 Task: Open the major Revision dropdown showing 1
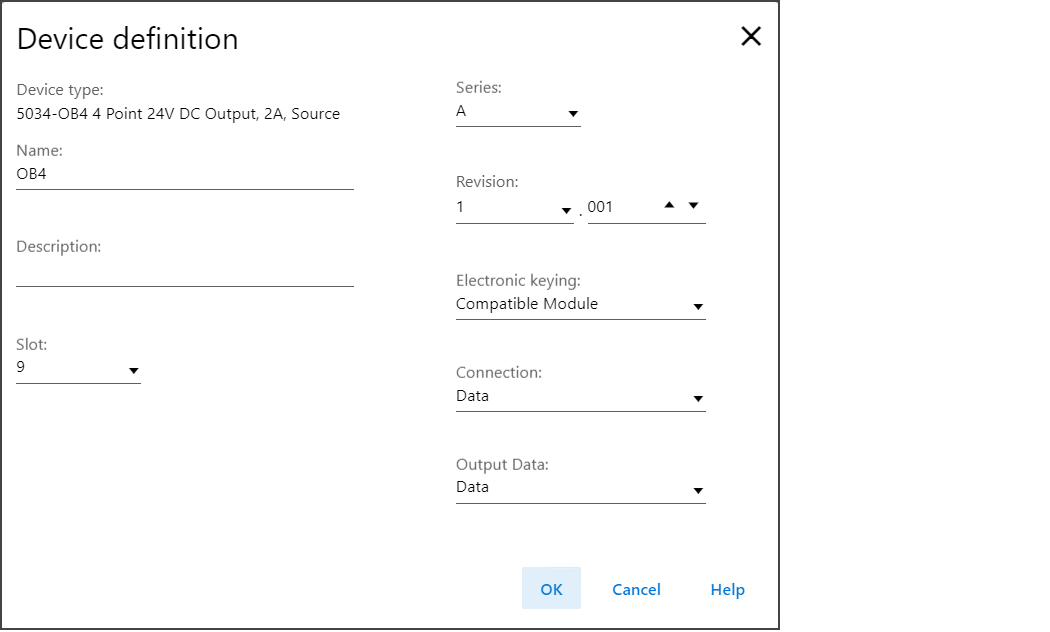tap(514, 209)
